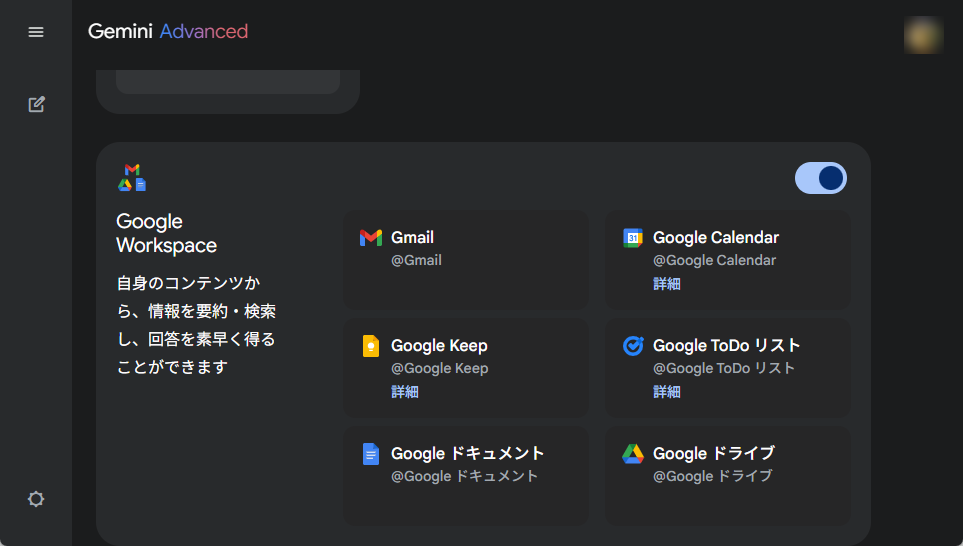963x546 pixels.
Task: Click the Google ドキュメント document icon
Action: [371, 454]
